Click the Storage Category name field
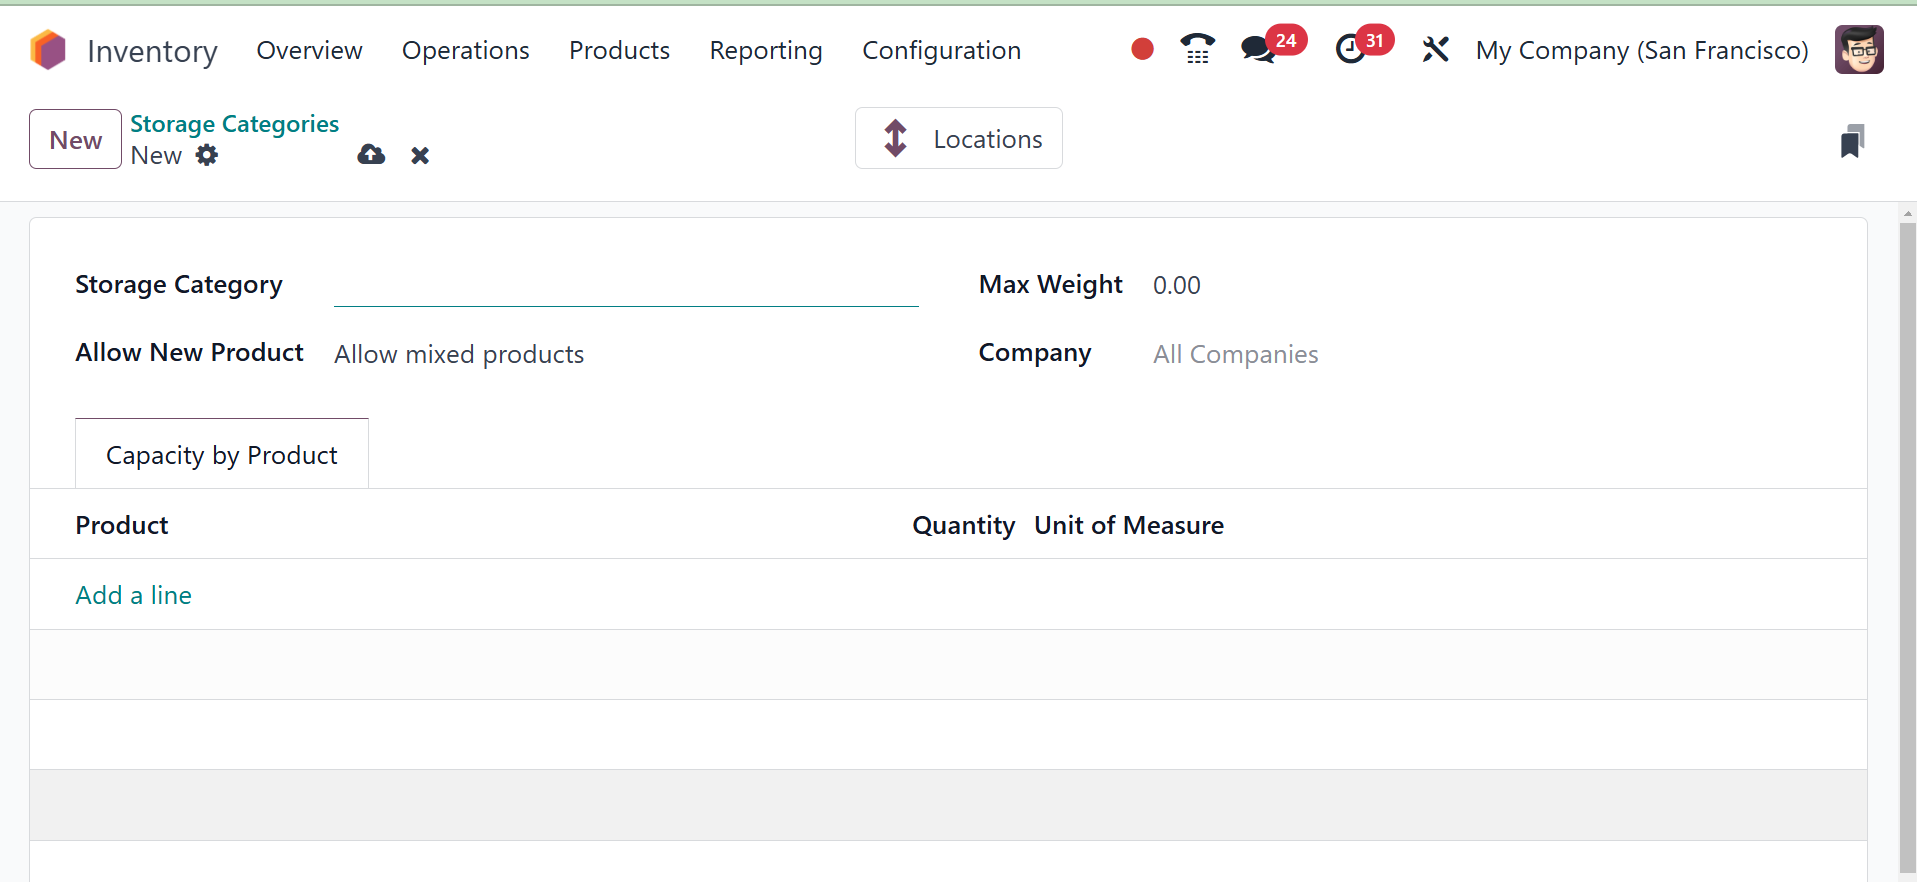Viewport: 1917px width, 882px height. (x=625, y=286)
